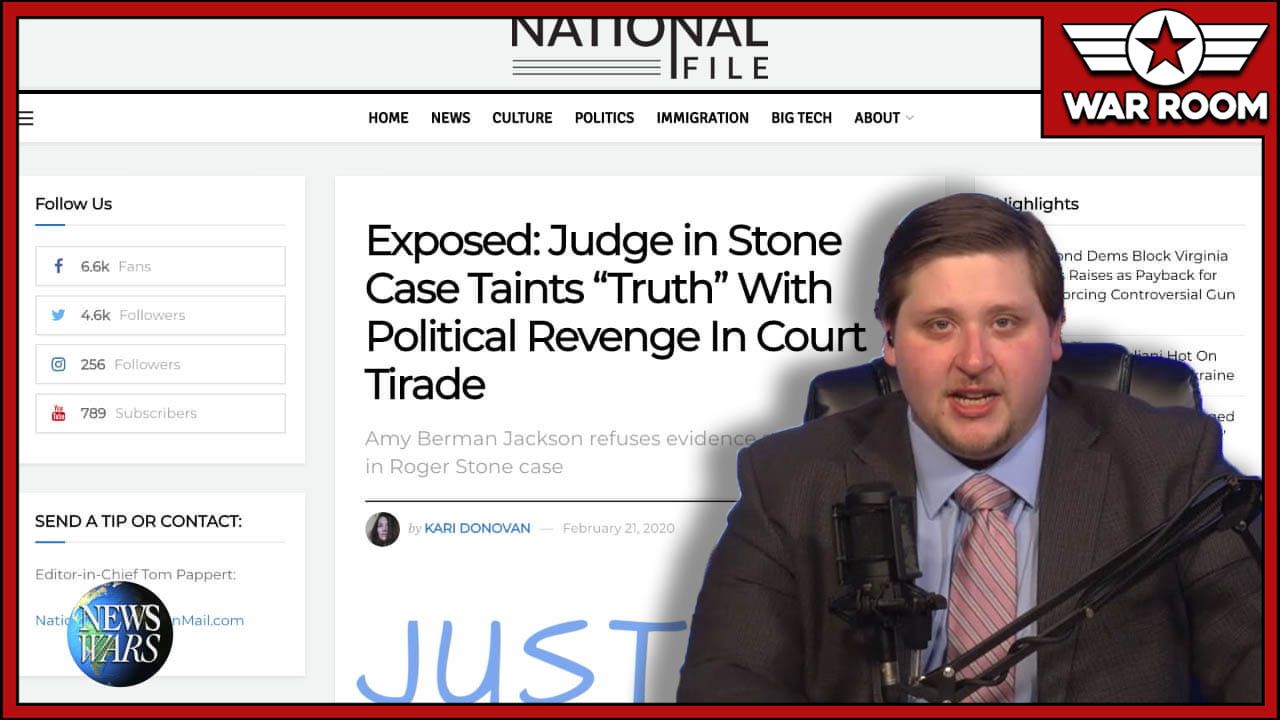Select CULTURE in the navigation bar

click(522, 118)
